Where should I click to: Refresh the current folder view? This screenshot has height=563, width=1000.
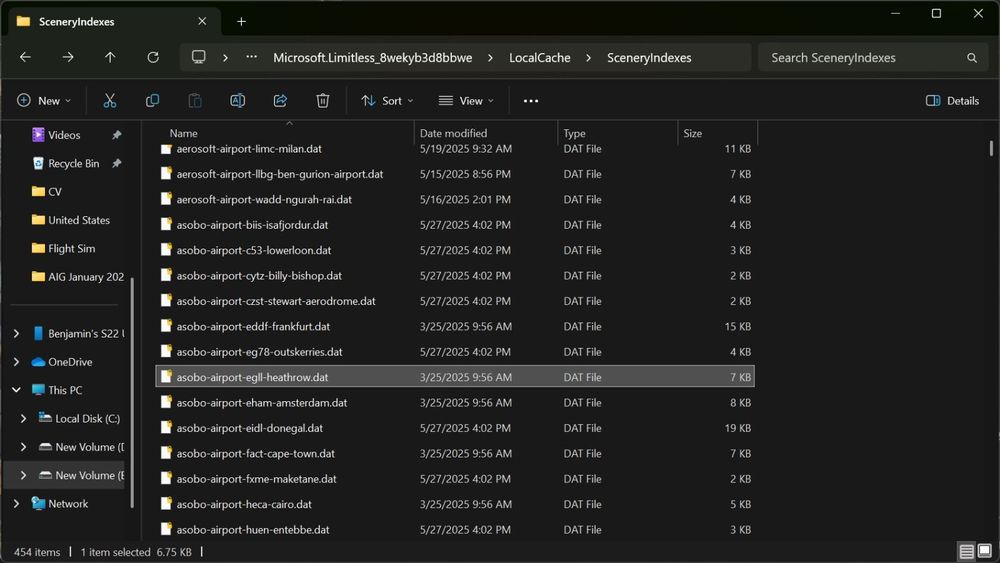[x=153, y=58]
